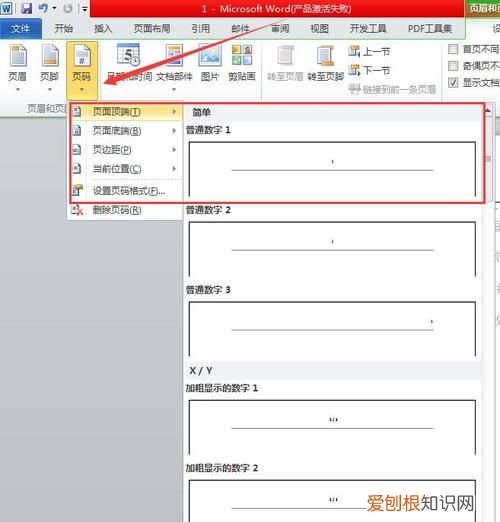Expand the 页码 dropdown arrow
Image resolution: width=500 pixels, height=522 pixels.
tap(82, 89)
